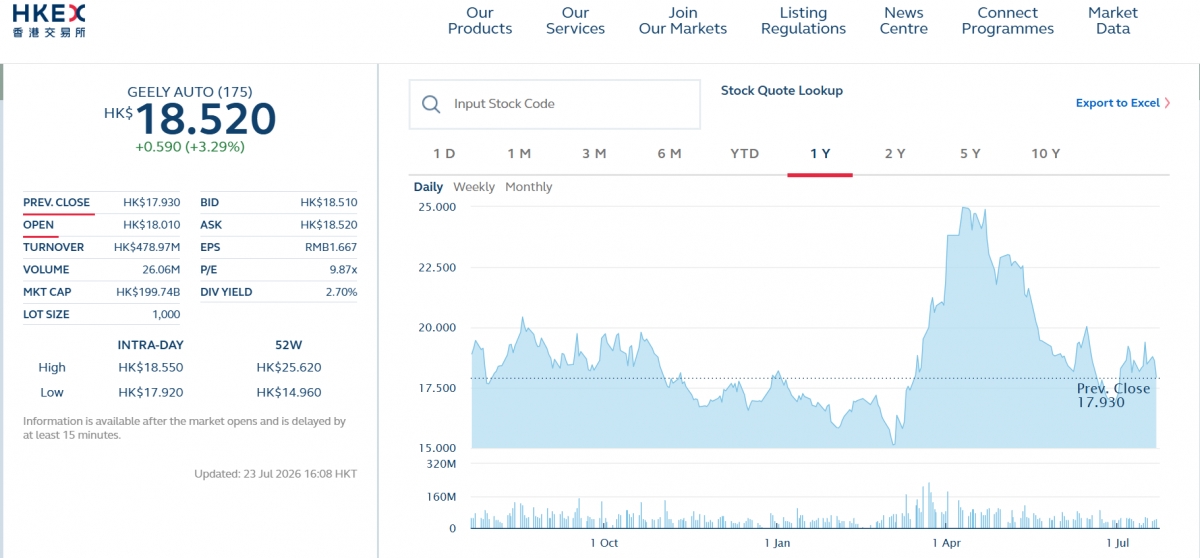The height and width of the screenshot is (558, 1200).
Task: Click the HKEX logo
Action: point(49,20)
